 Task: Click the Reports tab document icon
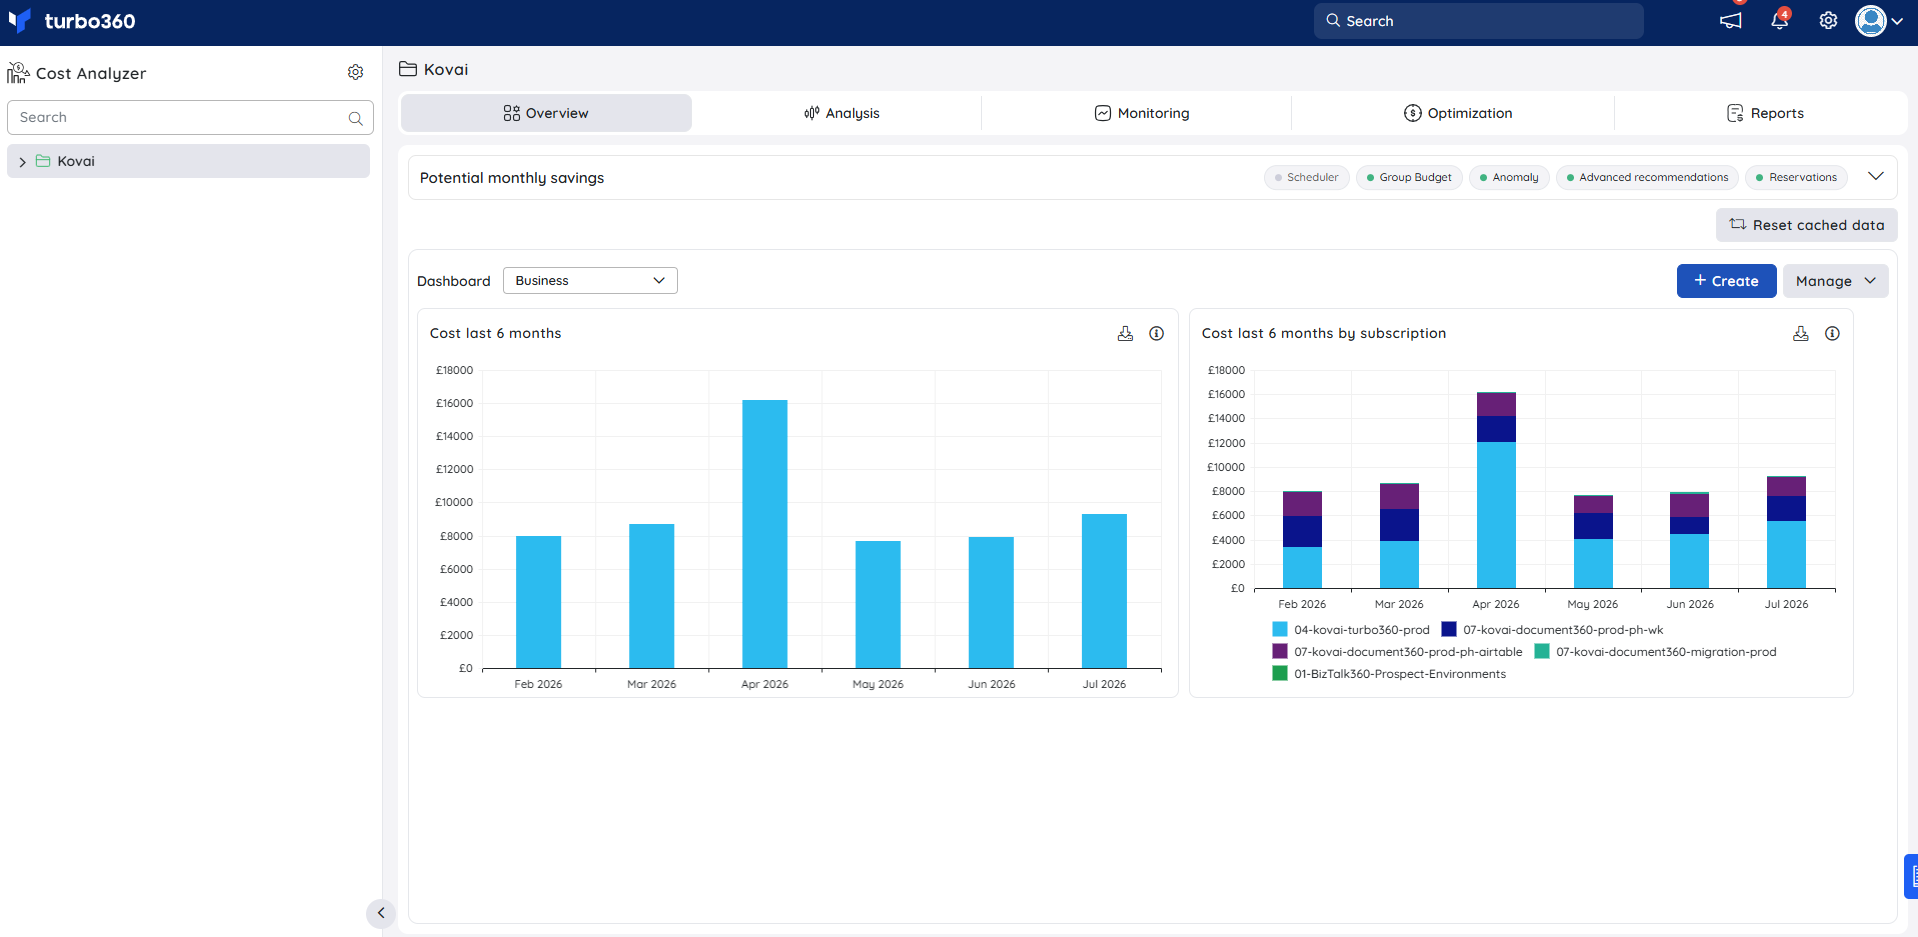pos(1735,113)
